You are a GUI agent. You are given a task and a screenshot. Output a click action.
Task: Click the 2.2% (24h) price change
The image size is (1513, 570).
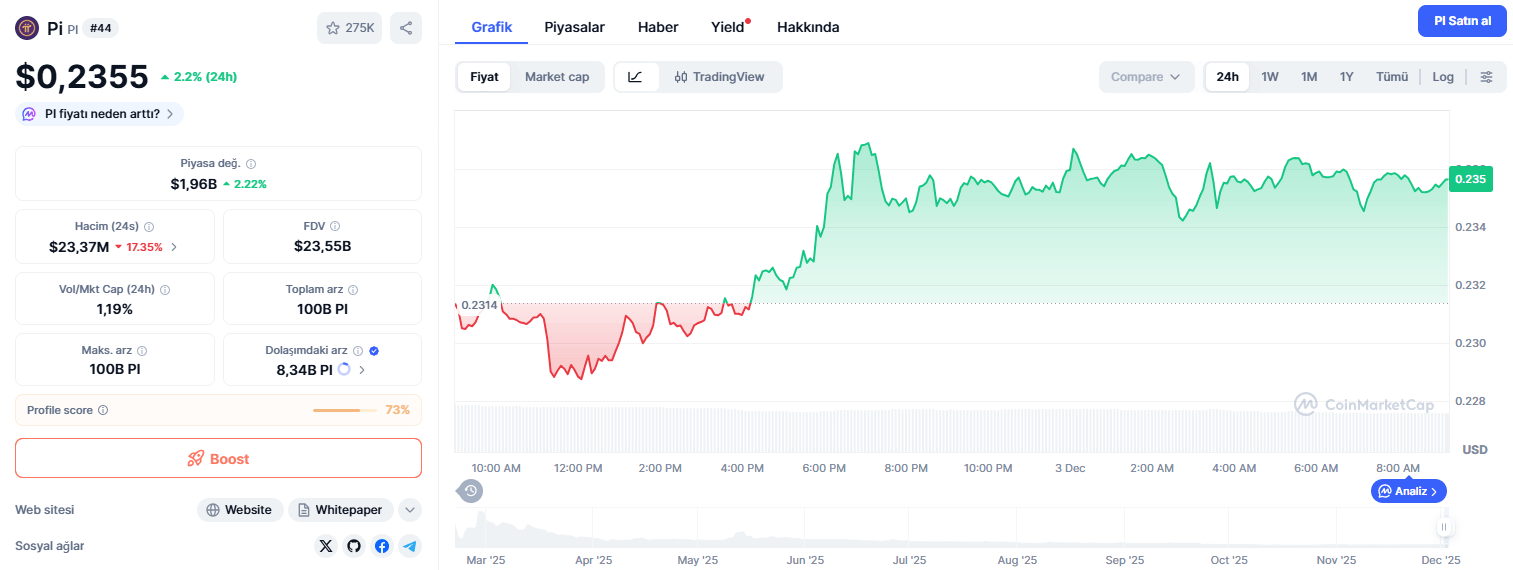coord(199,76)
